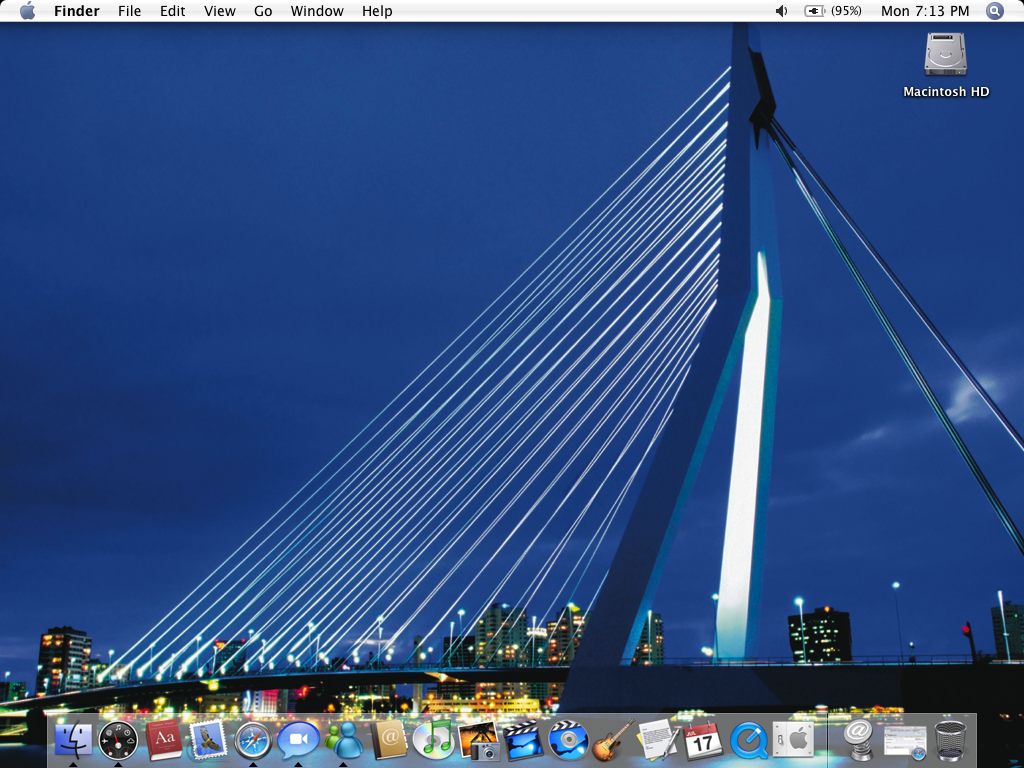Open iChat from the dock
The image size is (1024, 768).
(x=298, y=741)
